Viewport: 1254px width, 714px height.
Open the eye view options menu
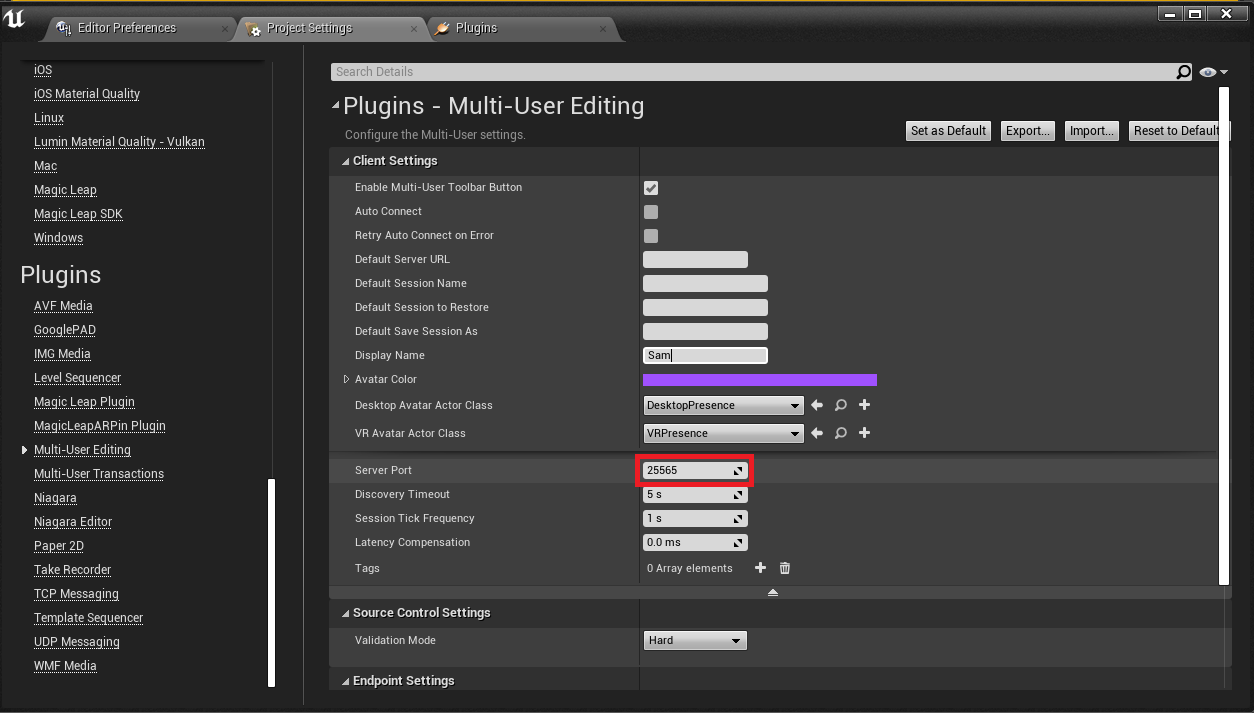(x=1213, y=72)
